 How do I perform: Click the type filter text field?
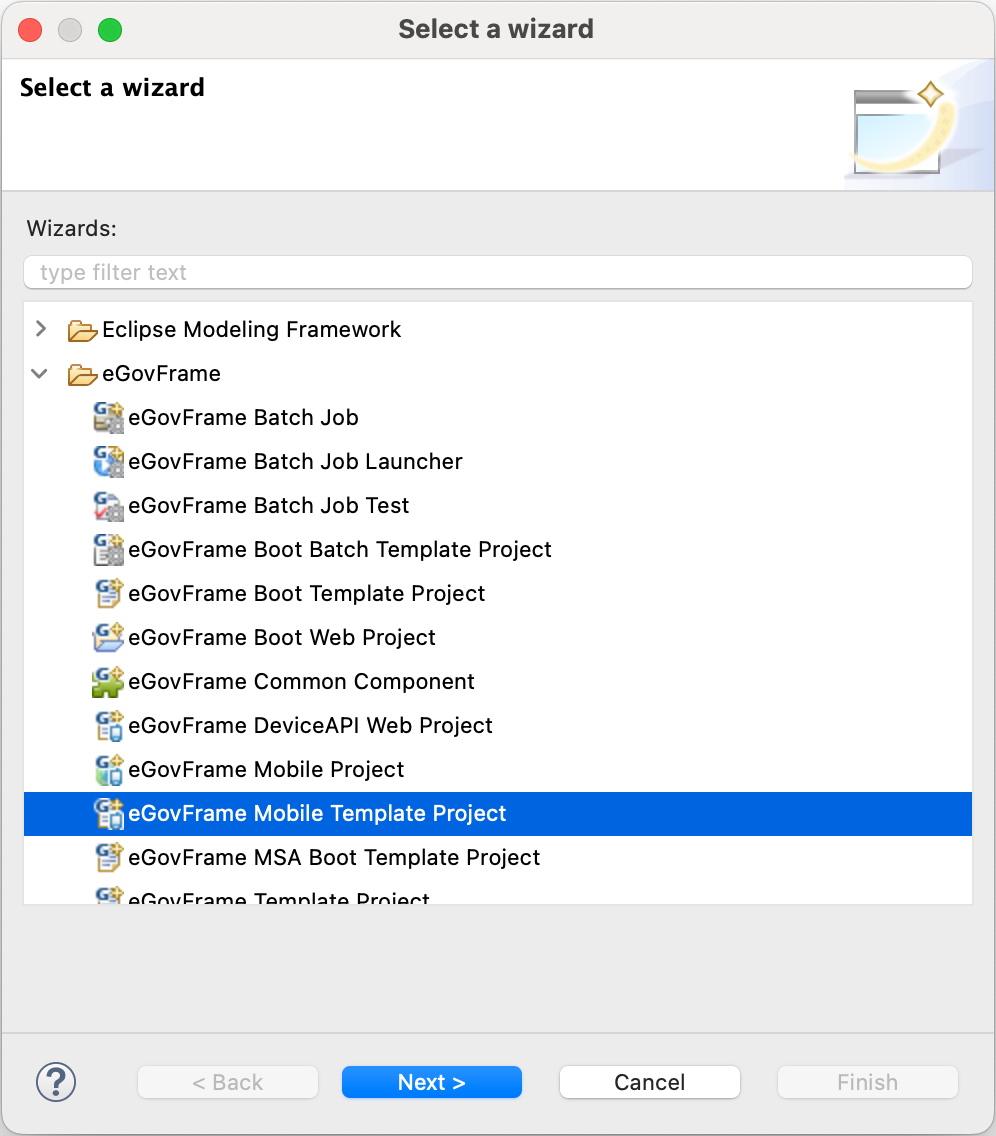click(x=497, y=272)
